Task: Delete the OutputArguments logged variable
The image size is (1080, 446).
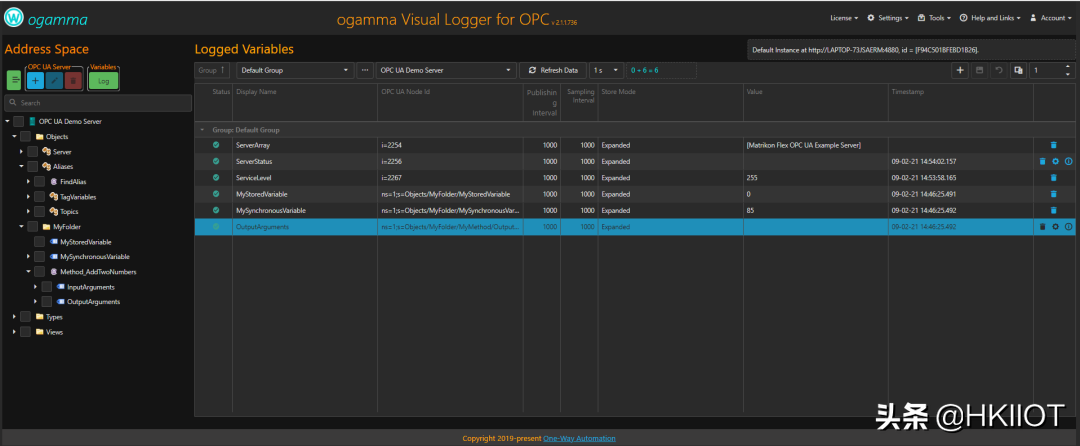Action: point(1042,226)
